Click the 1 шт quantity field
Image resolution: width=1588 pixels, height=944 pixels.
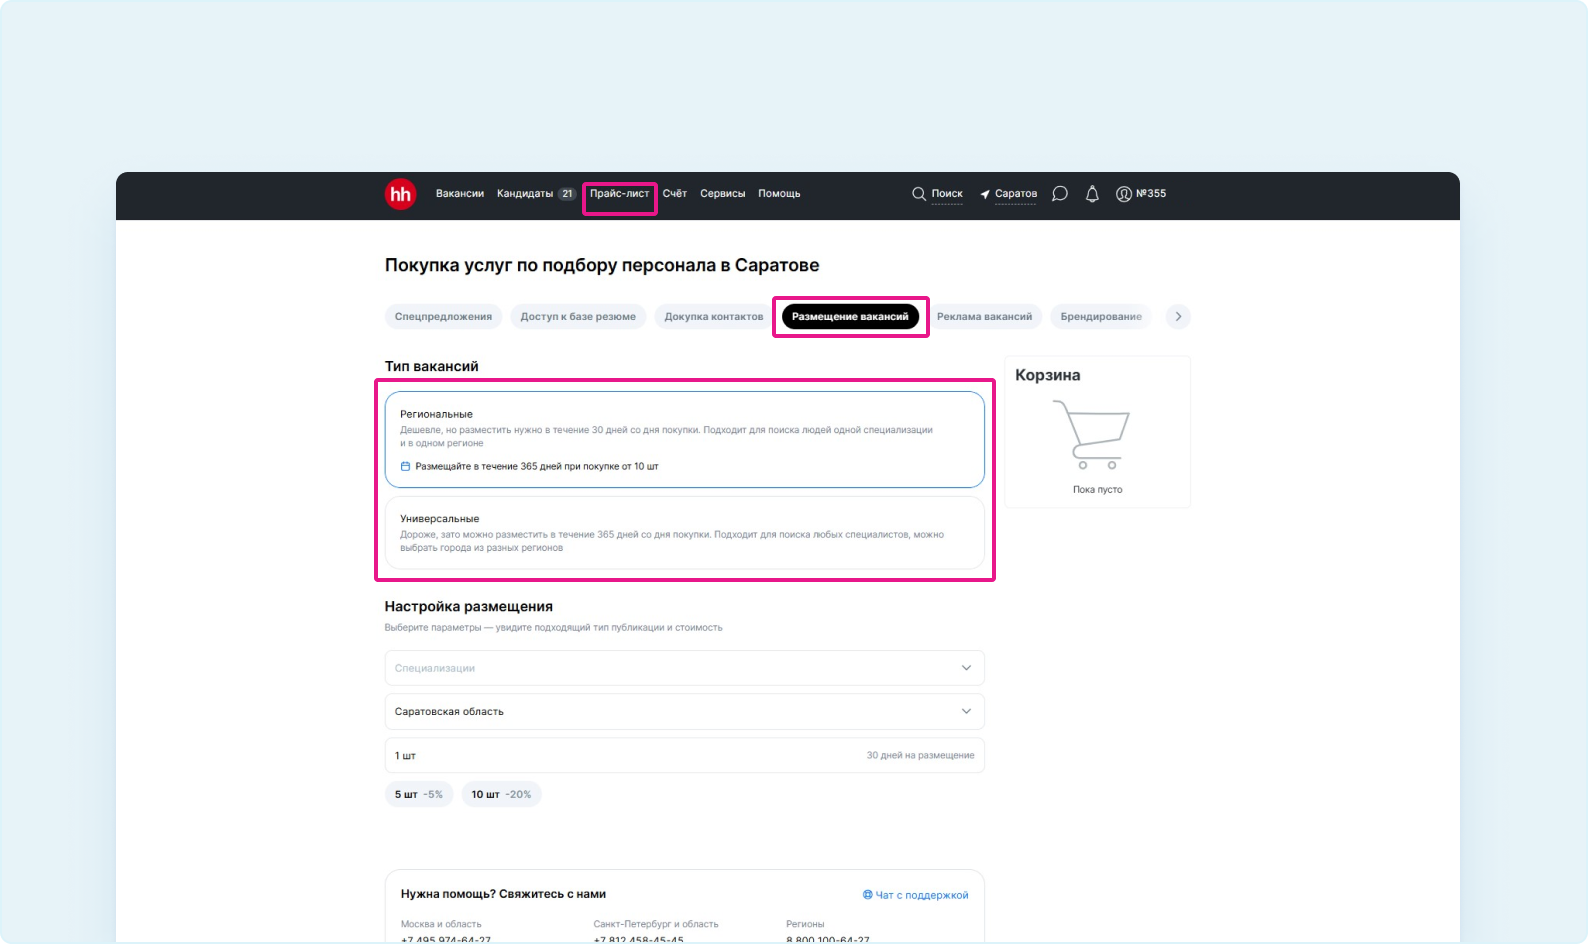(685, 755)
